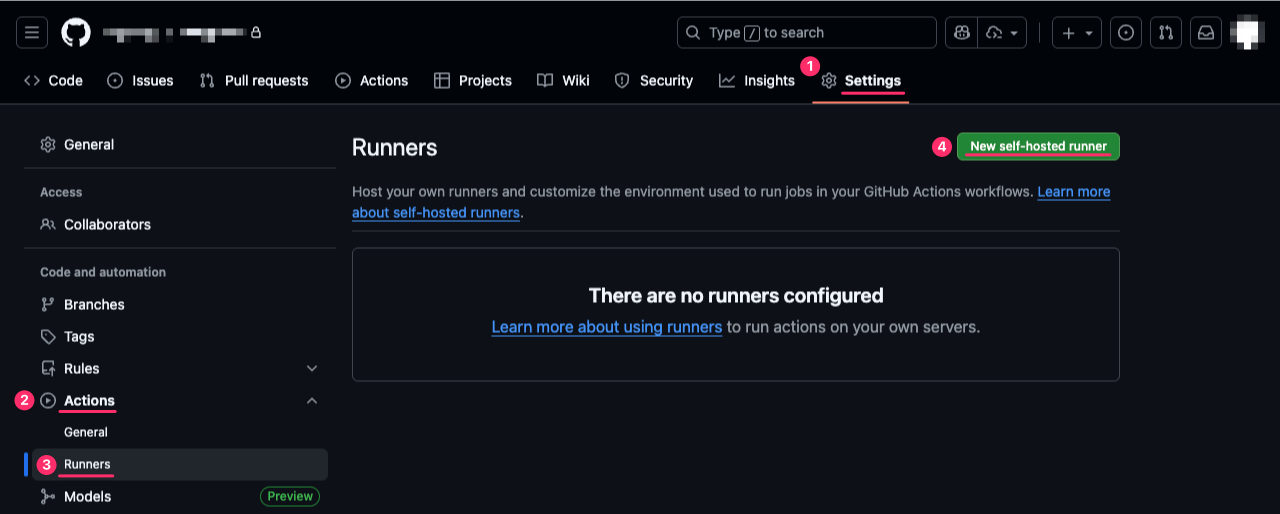The height and width of the screenshot is (514, 1280).
Task: Open Models preview sidebar item
Action: point(87,497)
